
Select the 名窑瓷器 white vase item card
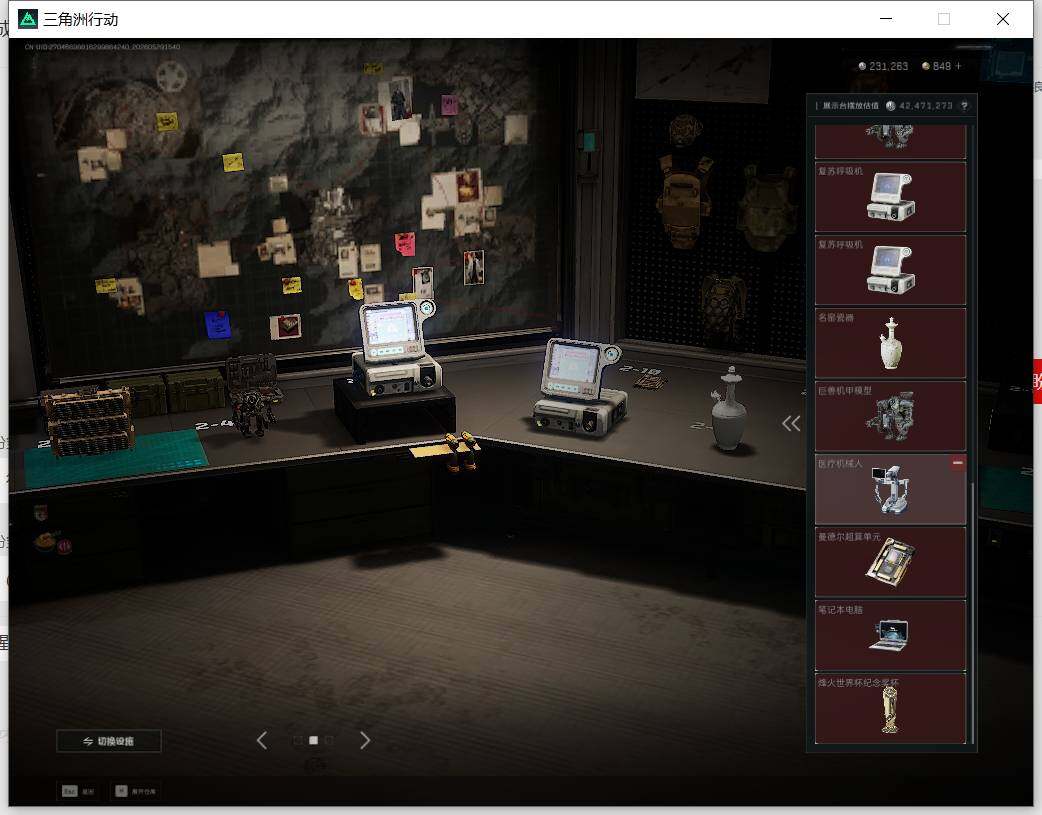point(890,343)
